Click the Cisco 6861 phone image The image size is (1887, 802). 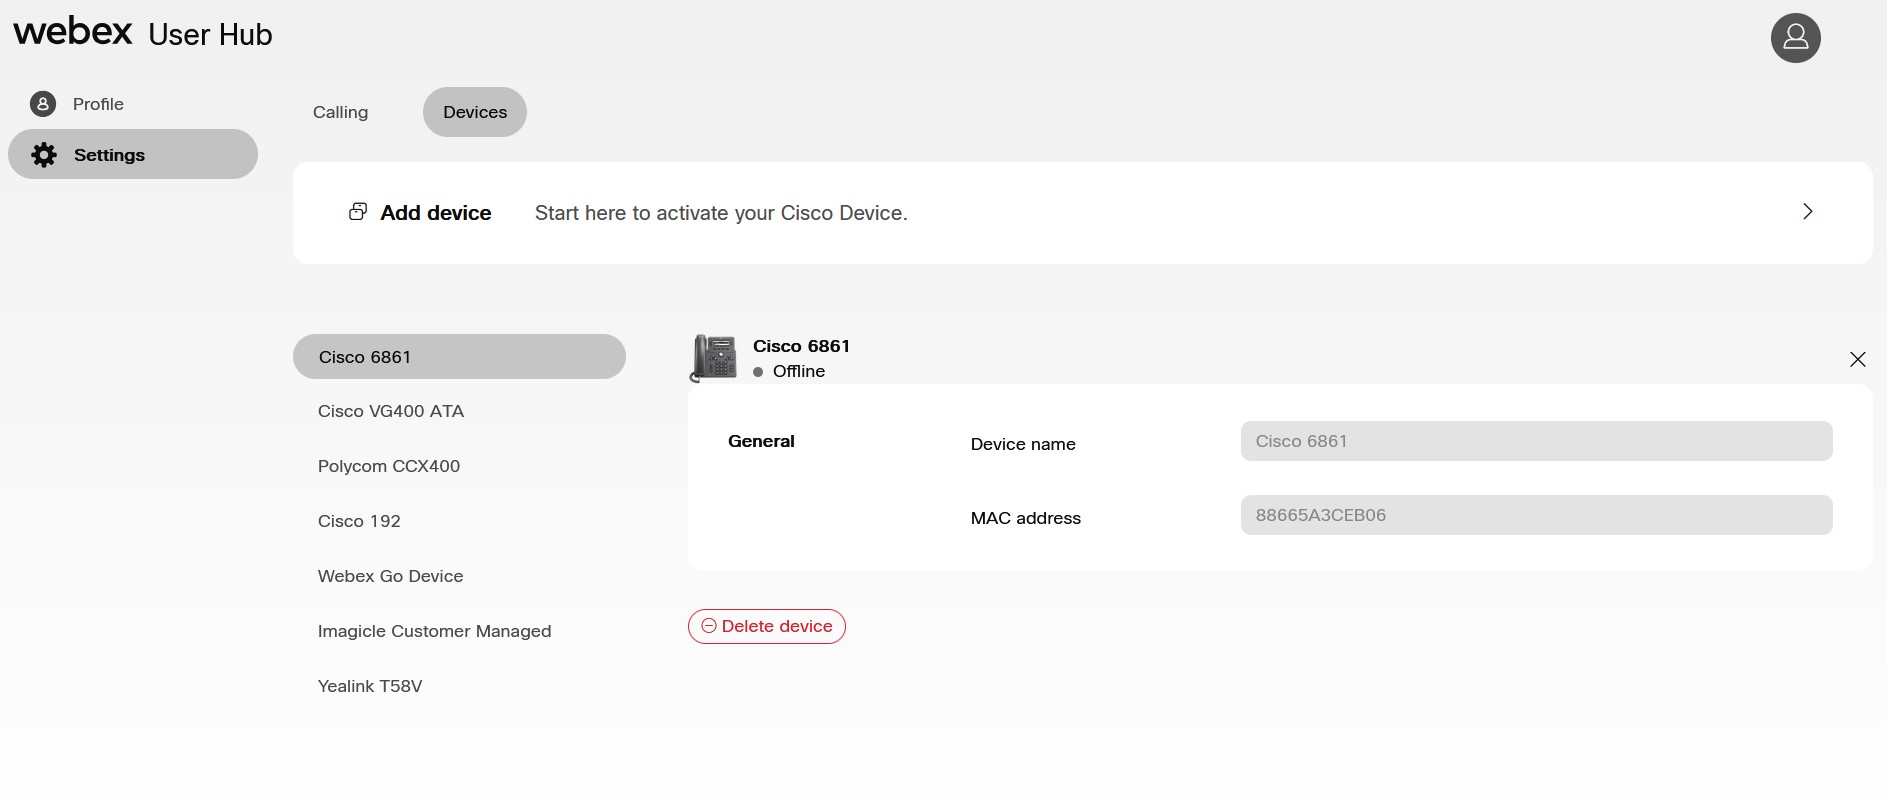(x=714, y=358)
